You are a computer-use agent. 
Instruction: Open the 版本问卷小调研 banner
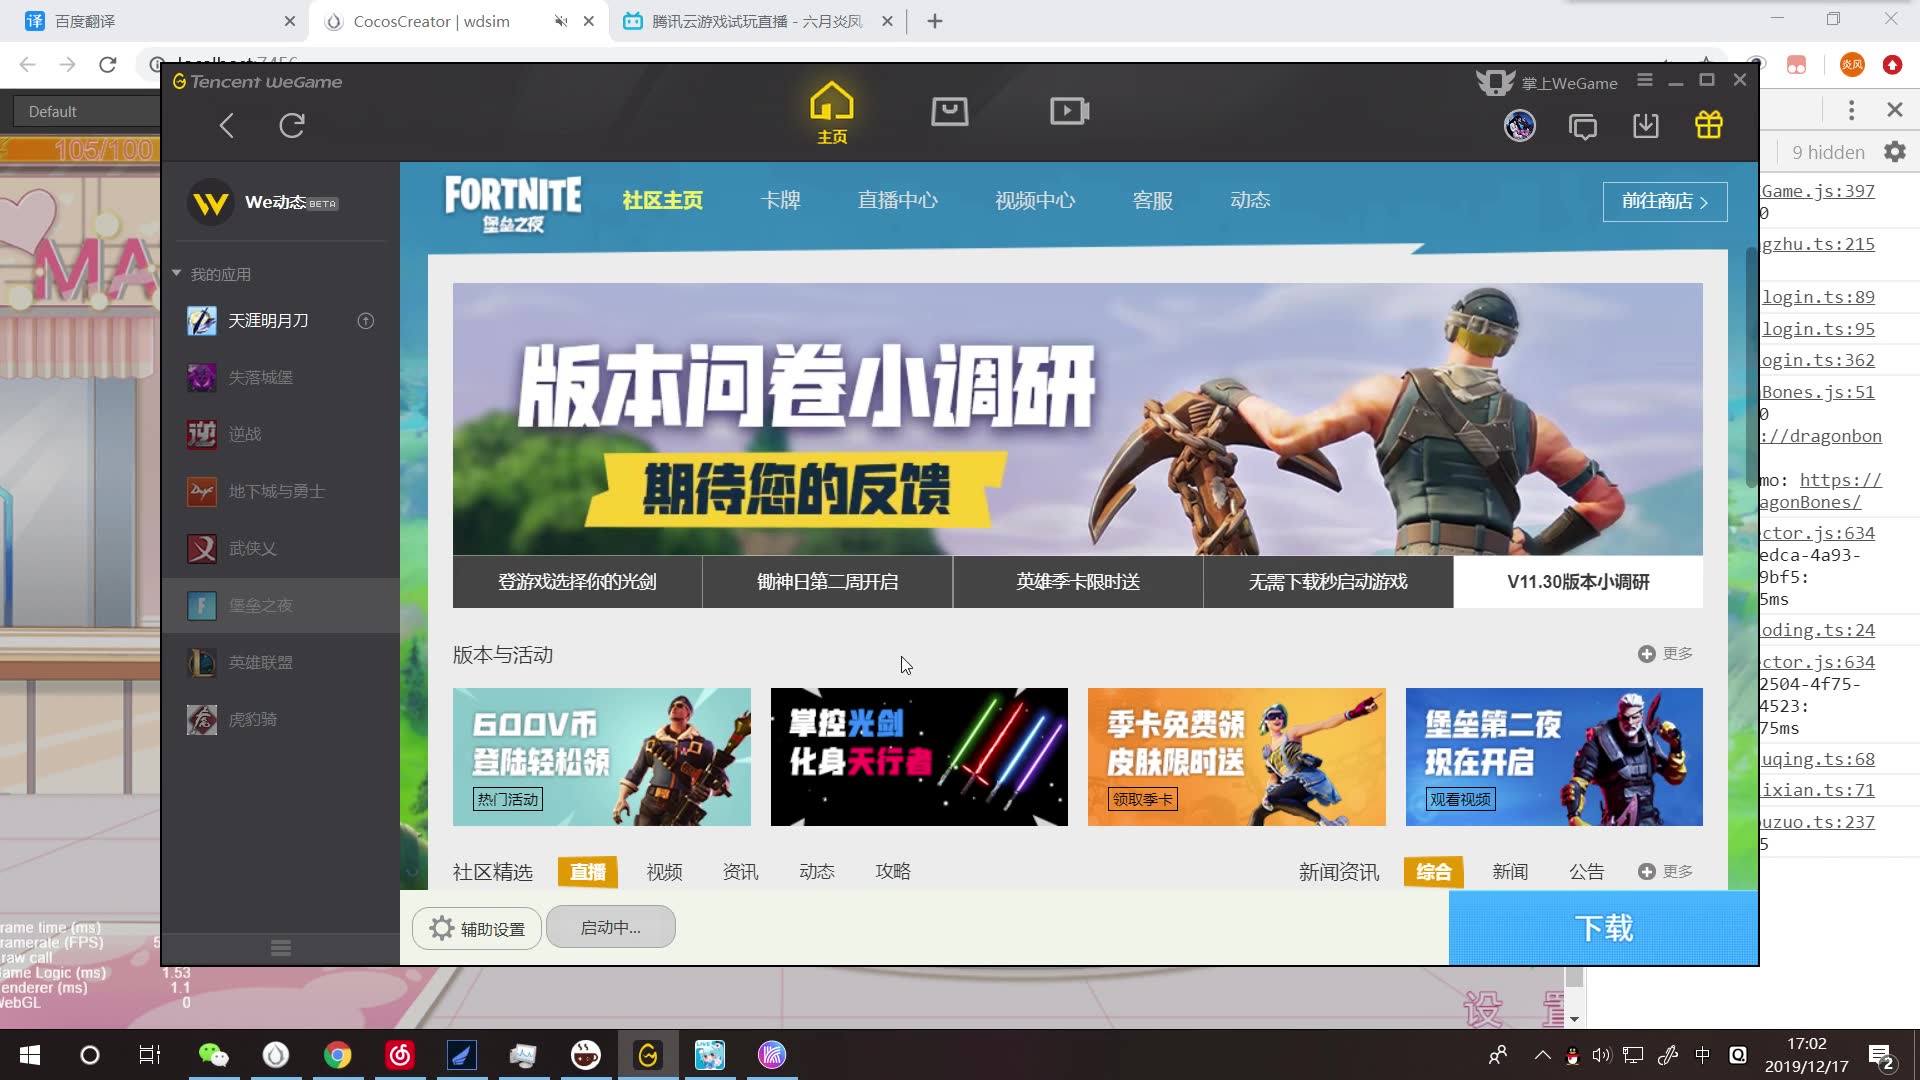pyautogui.click(x=1078, y=419)
